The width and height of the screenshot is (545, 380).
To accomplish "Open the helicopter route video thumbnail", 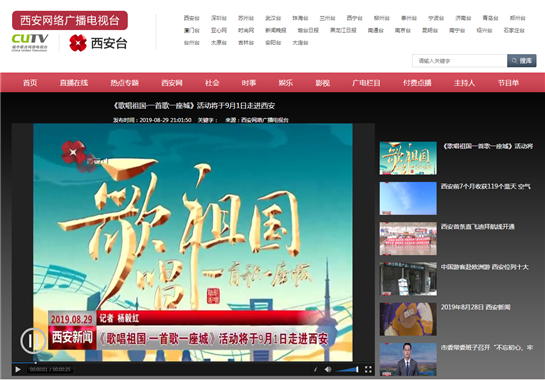I will click(x=408, y=238).
